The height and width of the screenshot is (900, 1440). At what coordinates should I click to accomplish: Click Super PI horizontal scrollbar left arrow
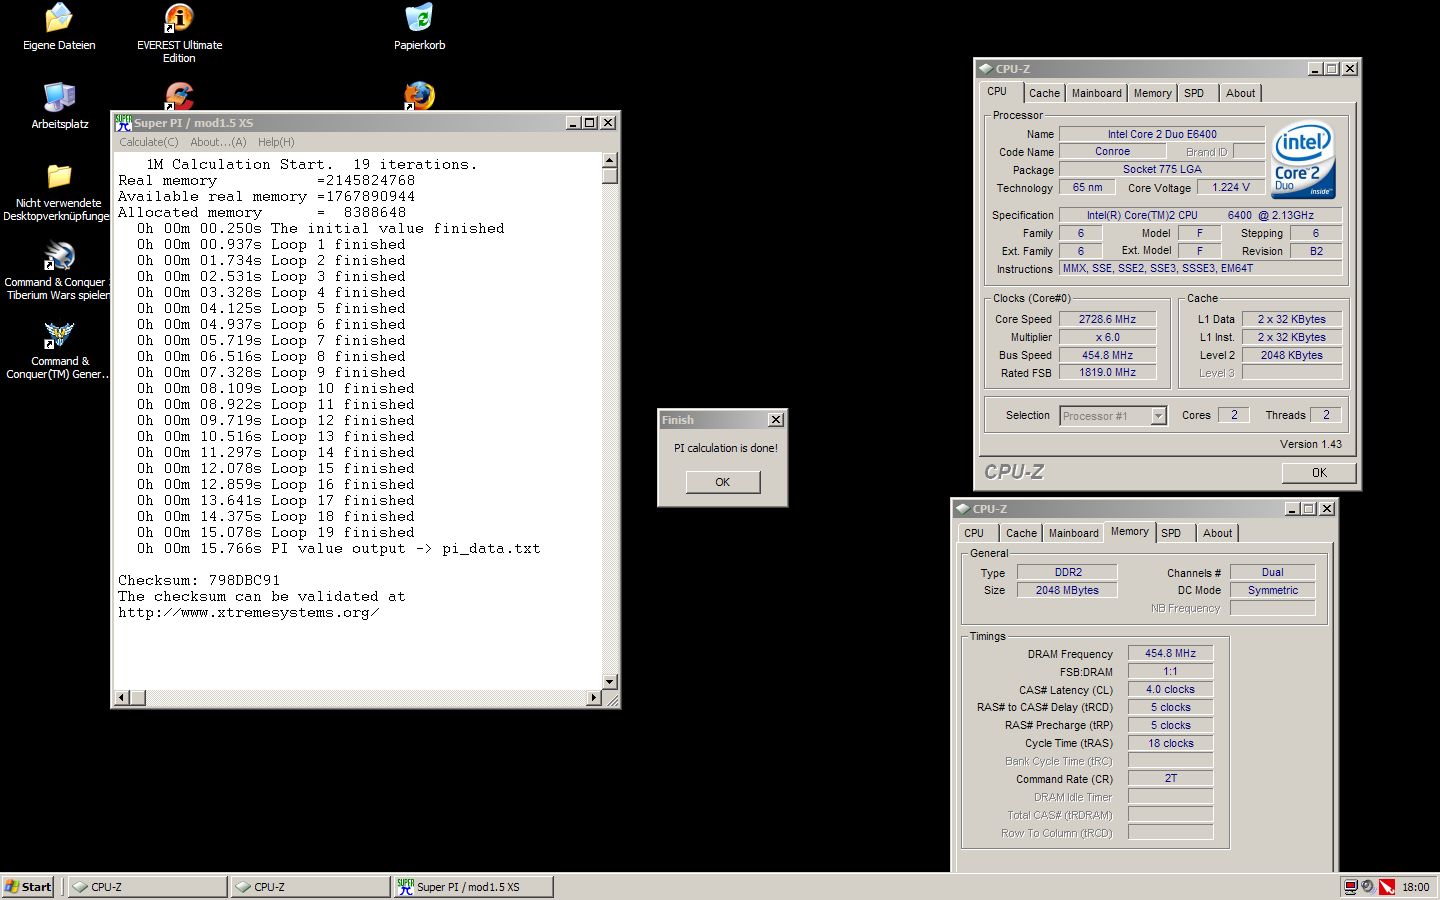122,697
